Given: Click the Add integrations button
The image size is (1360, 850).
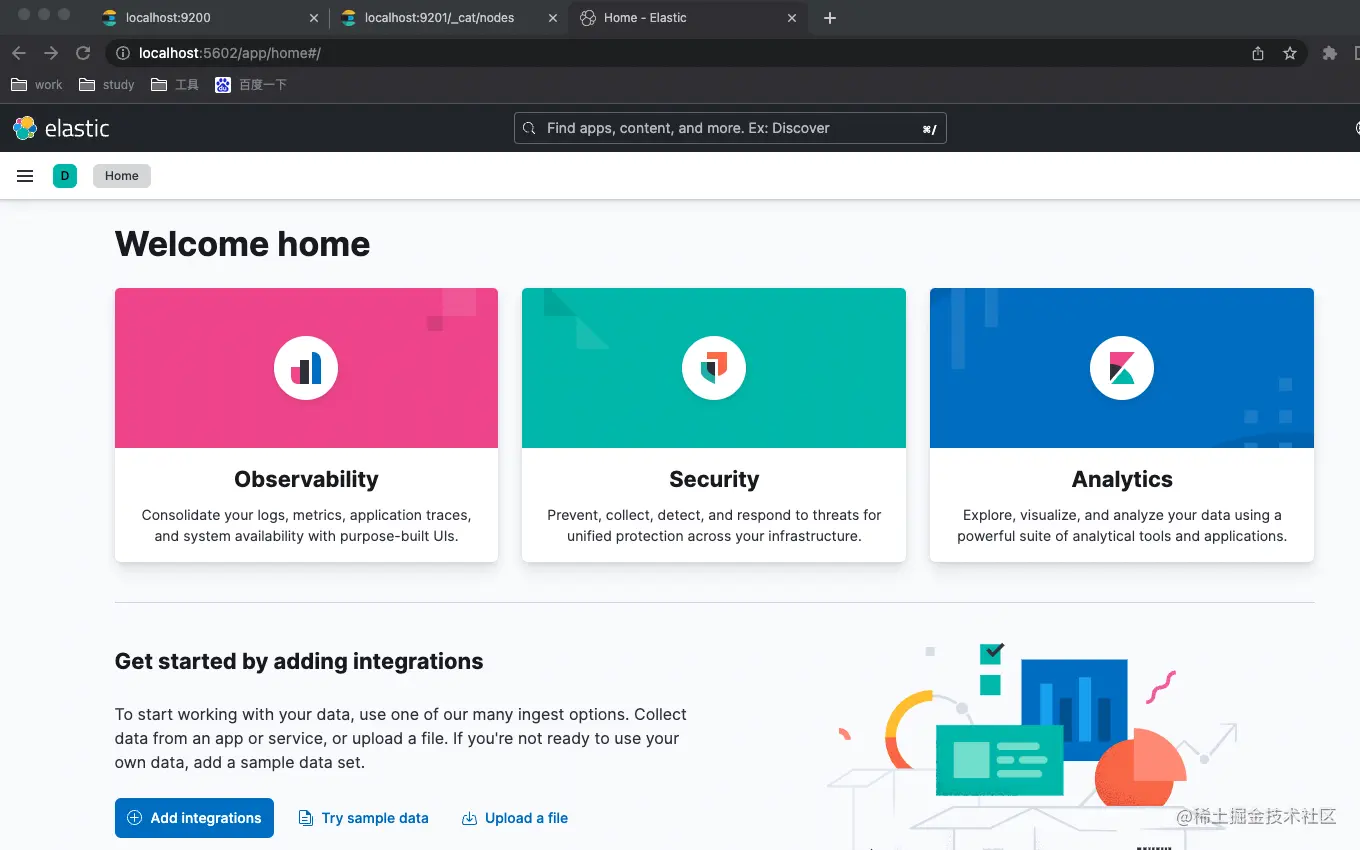Looking at the screenshot, I should 194,818.
